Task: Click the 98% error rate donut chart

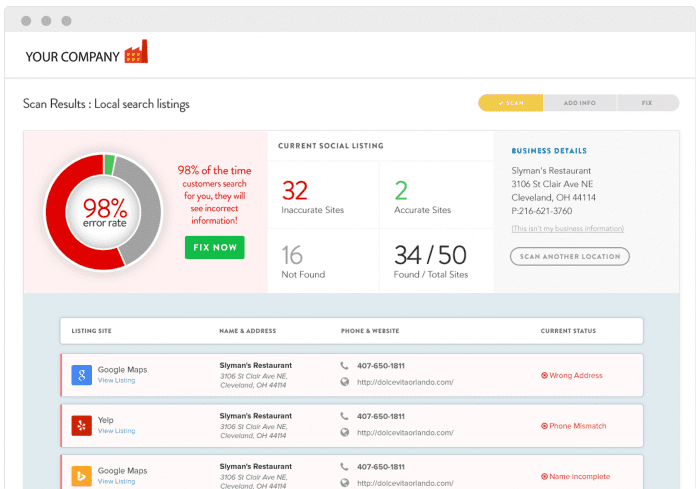Action: coord(104,212)
